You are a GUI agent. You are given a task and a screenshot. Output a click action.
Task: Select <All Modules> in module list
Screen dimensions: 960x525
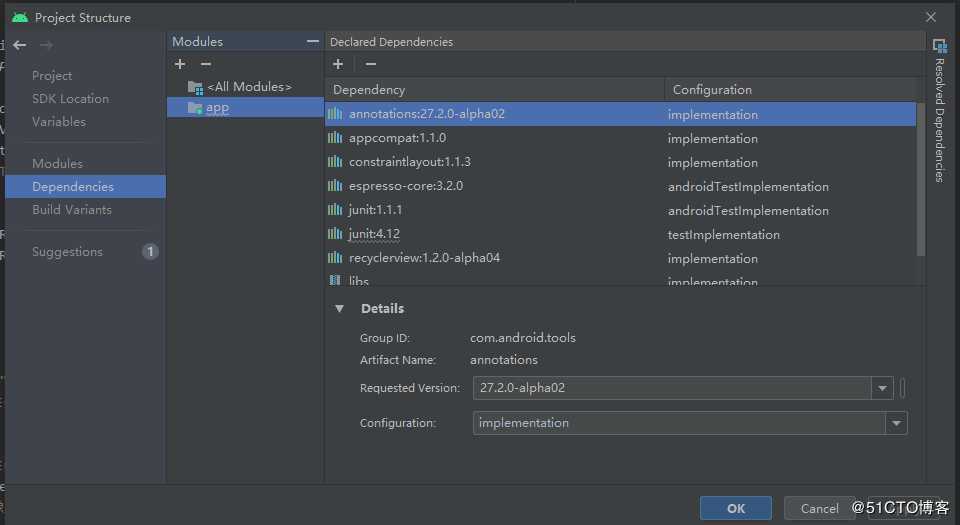tap(249, 87)
